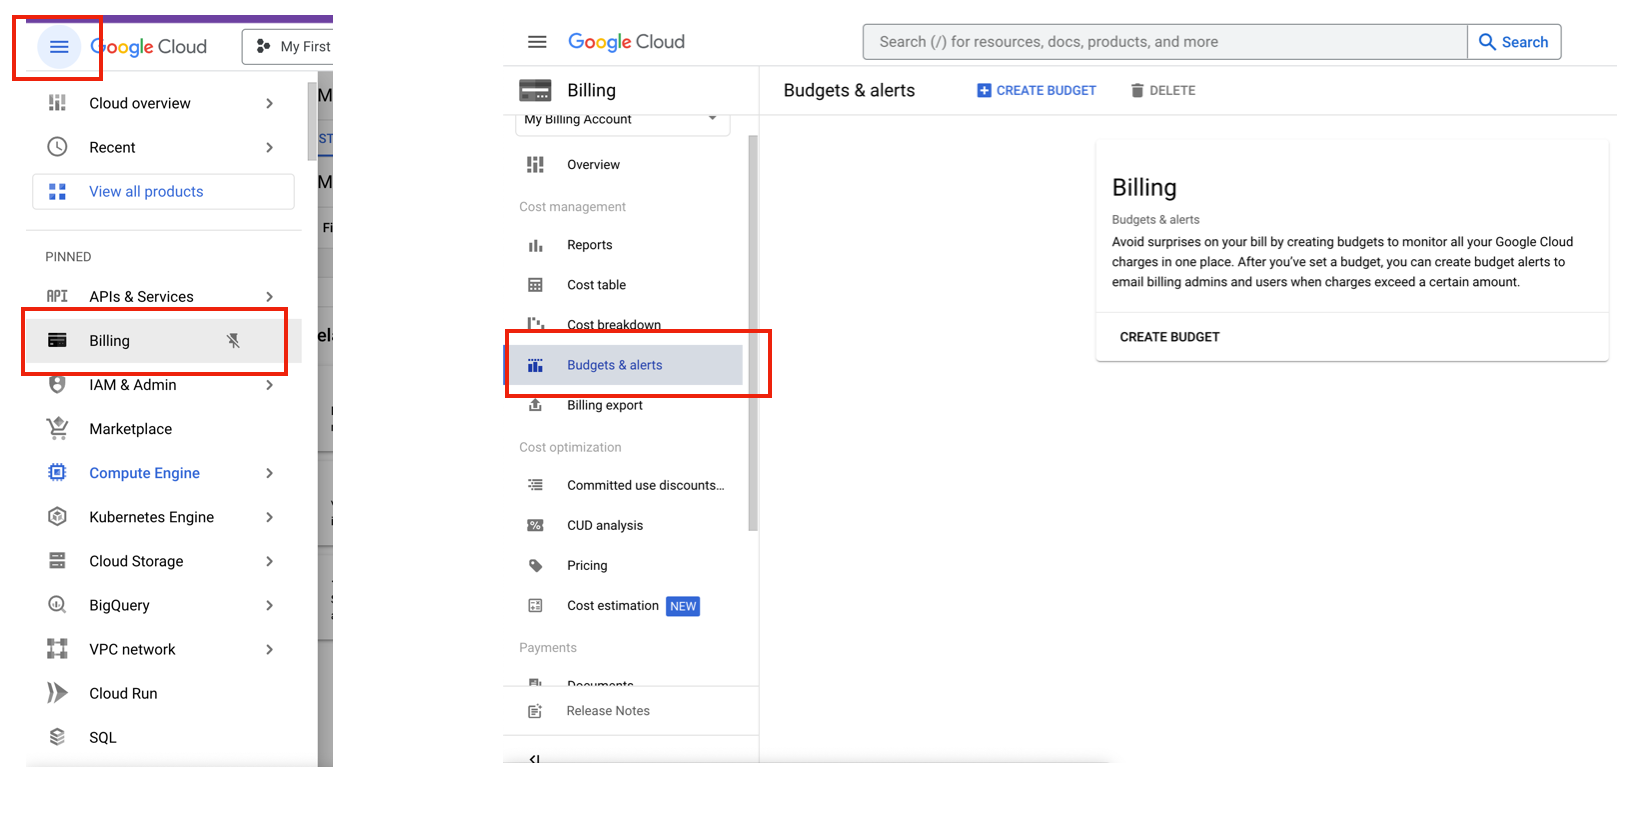
Task: Click the Billing export upload icon
Action: [x=536, y=405]
